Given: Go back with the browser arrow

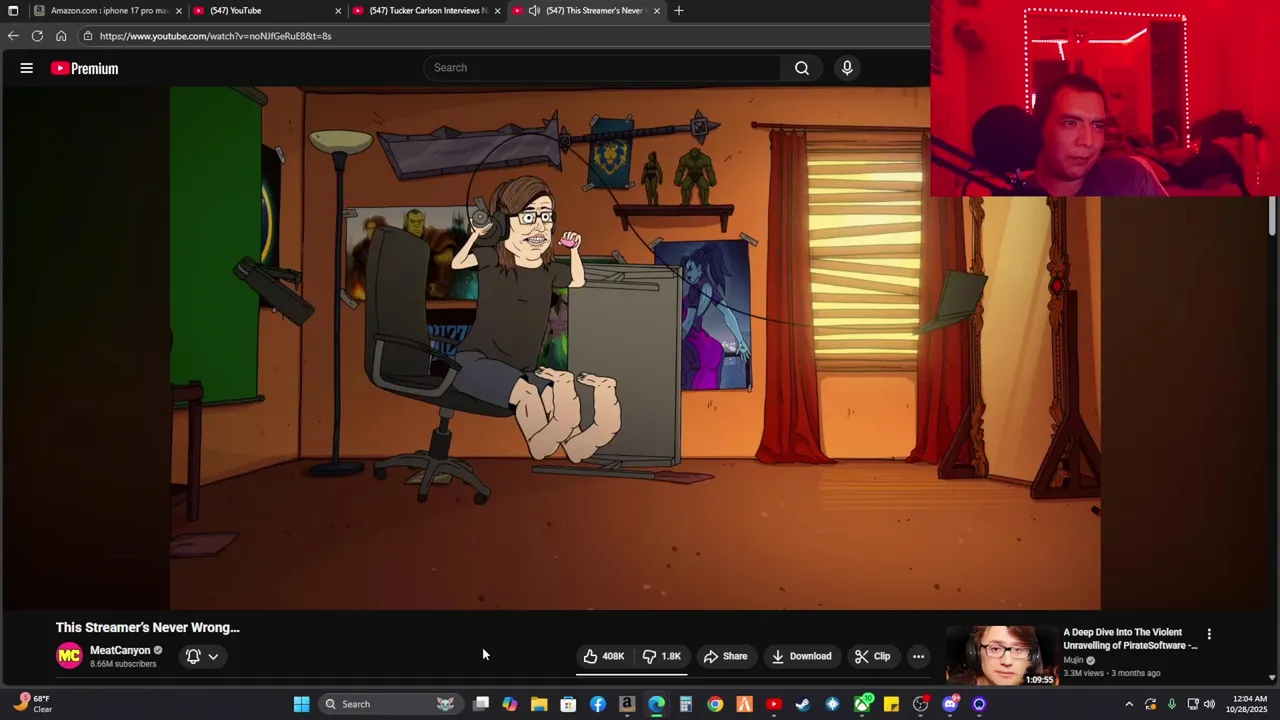Looking at the screenshot, I should [x=13, y=36].
